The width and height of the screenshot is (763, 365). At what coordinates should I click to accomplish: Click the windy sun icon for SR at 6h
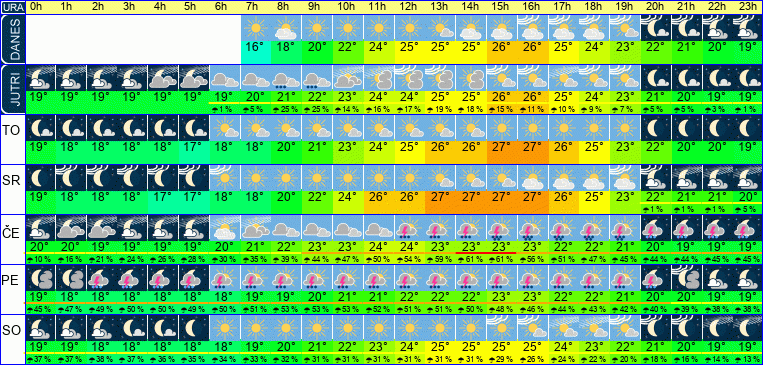tap(225, 178)
